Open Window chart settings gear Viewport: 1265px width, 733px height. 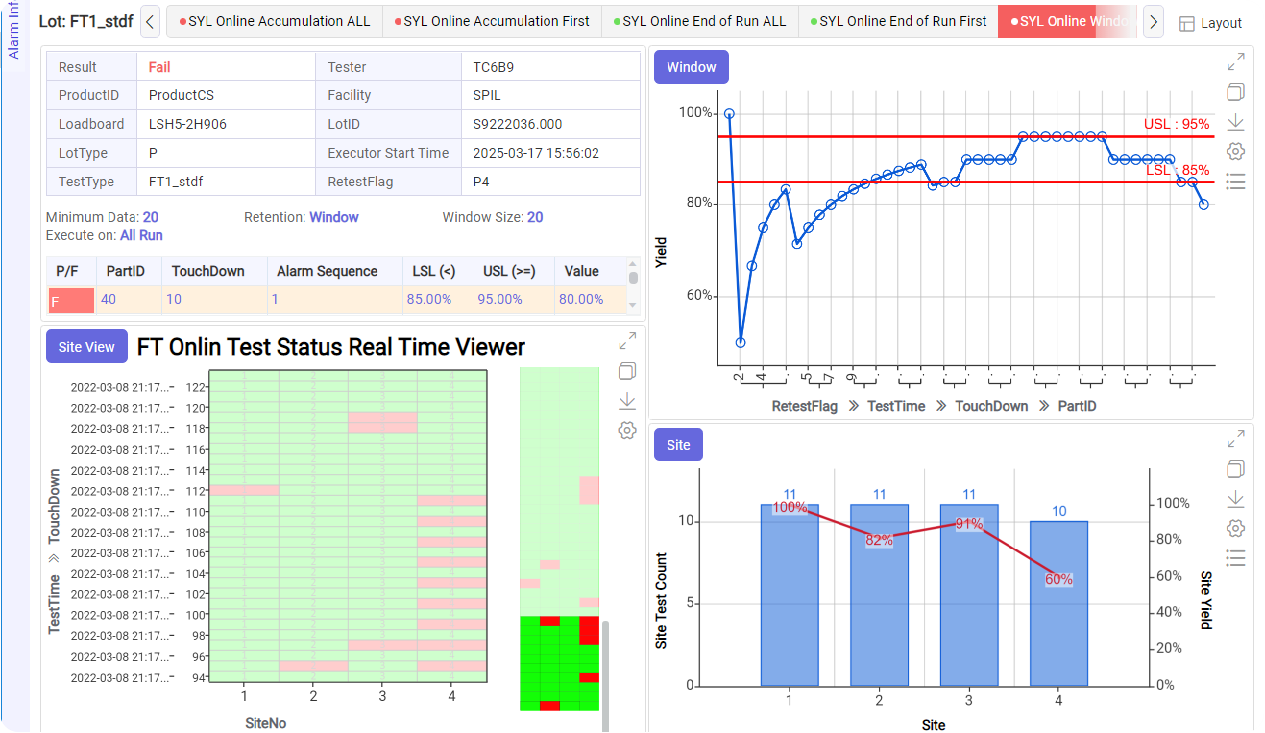pos(1236,151)
